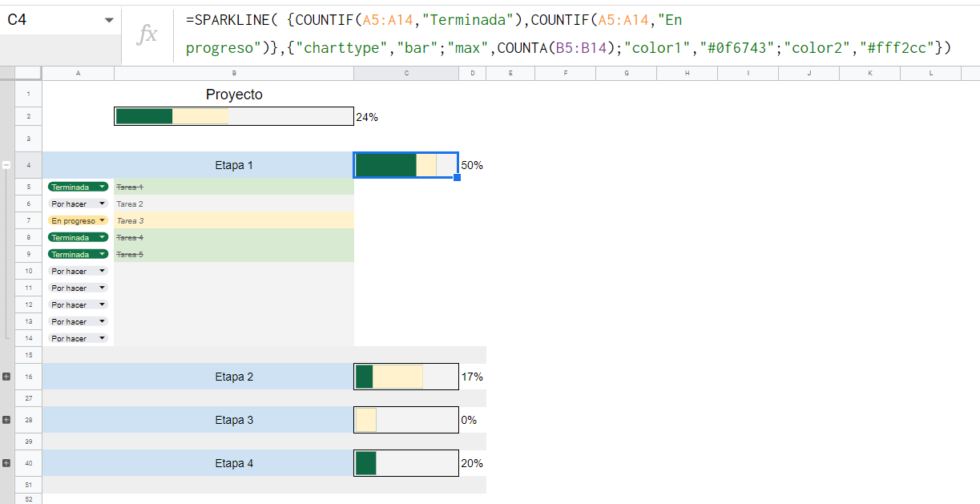980x504 pixels.
Task: Select column B header
Action: (234, 73)
